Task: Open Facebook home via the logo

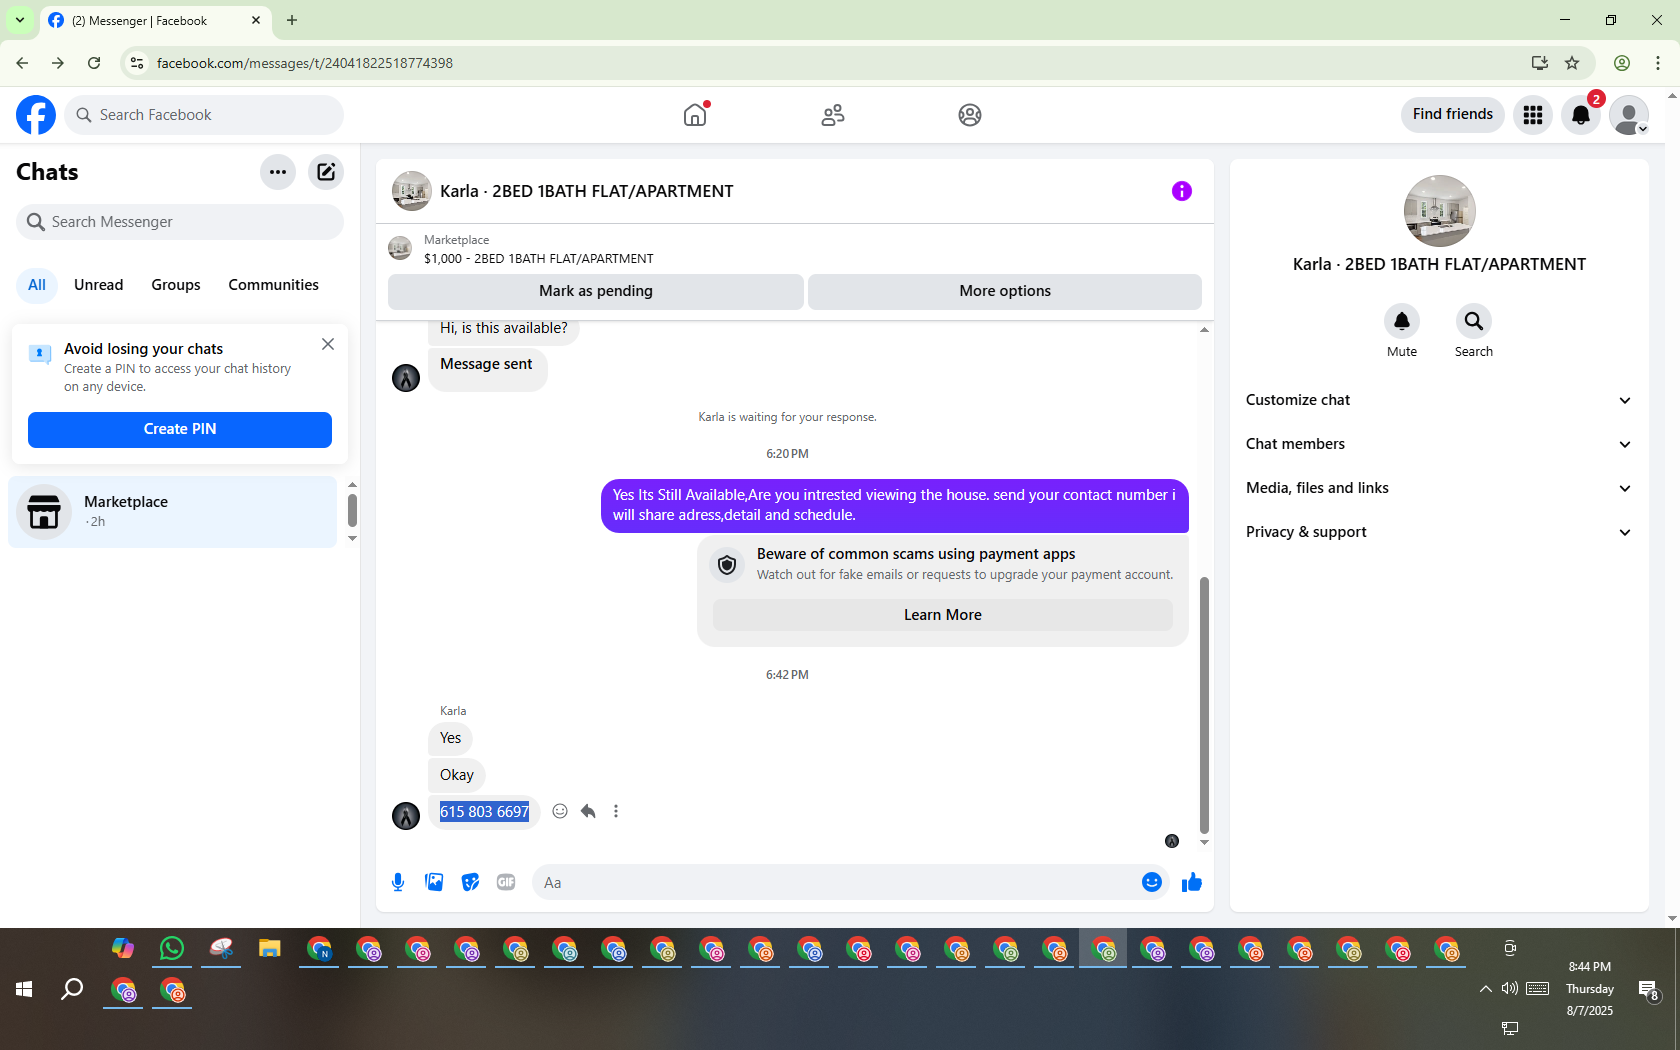Action: coord(36,115)
